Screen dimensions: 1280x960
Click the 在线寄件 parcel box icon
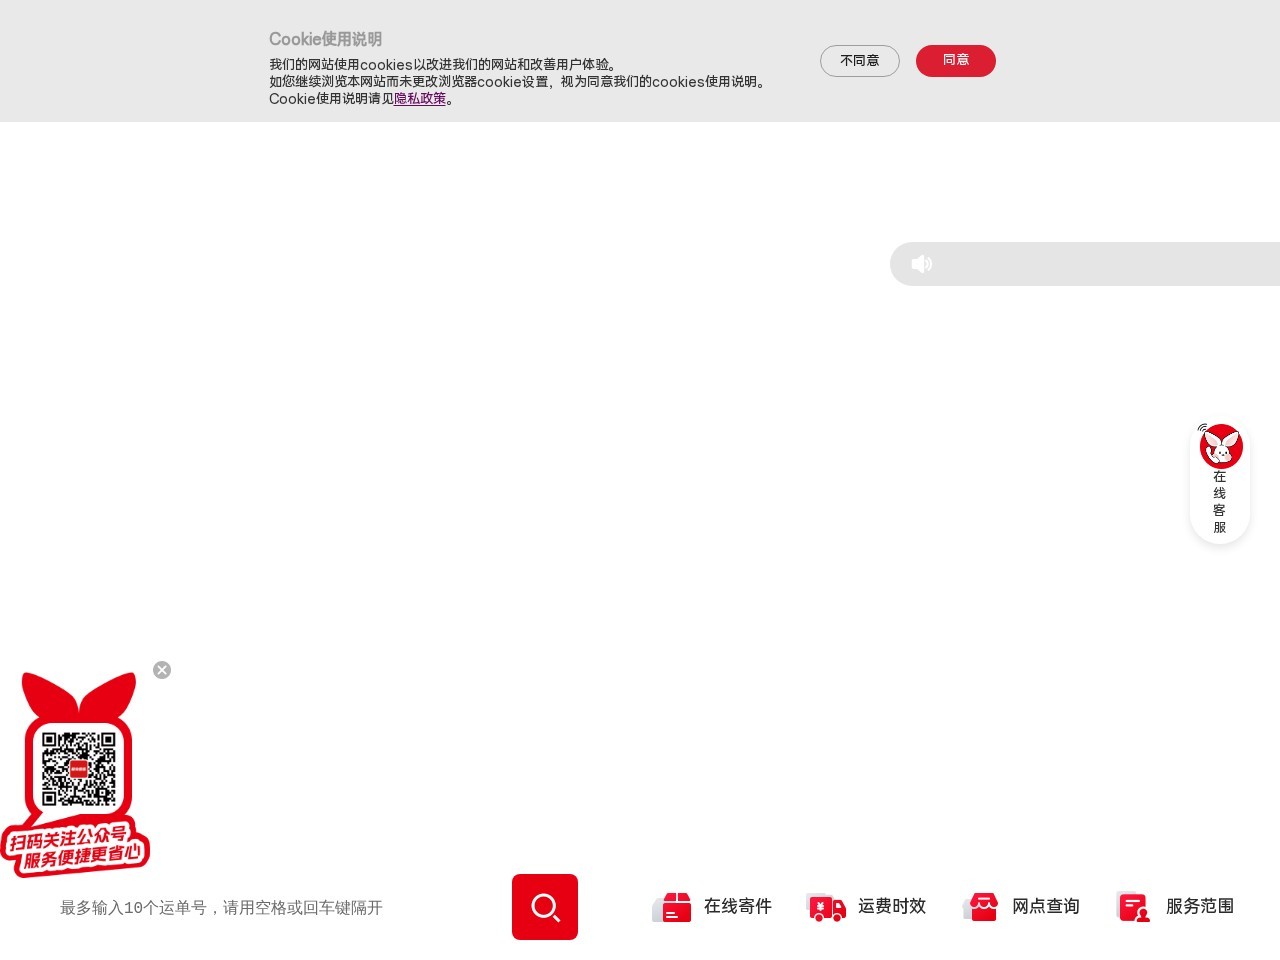[x=672, y=907]
